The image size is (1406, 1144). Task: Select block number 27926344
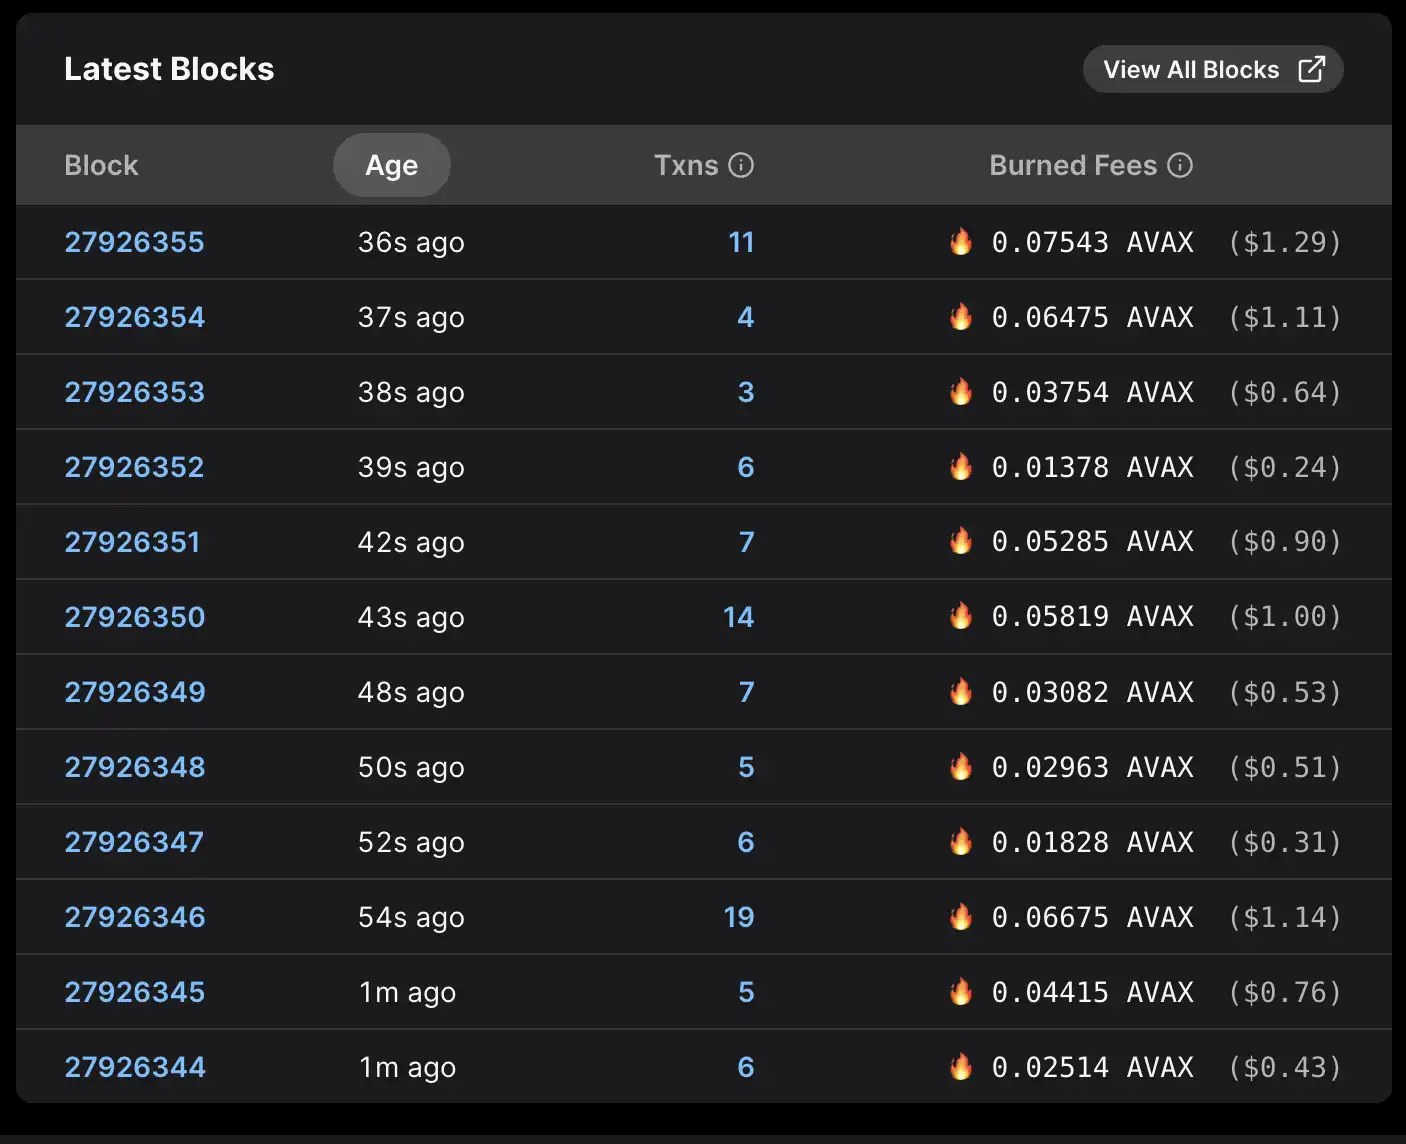(x=134, y=1067)
